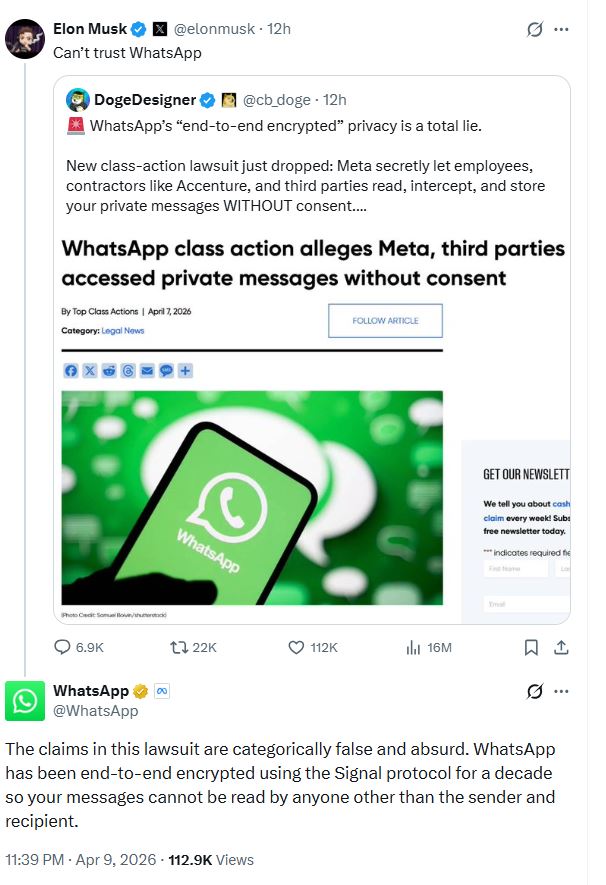This screenshot has height=885, width=606.
Task: Open WhatsApp's green profile avatar
Action: coord(24,700)
